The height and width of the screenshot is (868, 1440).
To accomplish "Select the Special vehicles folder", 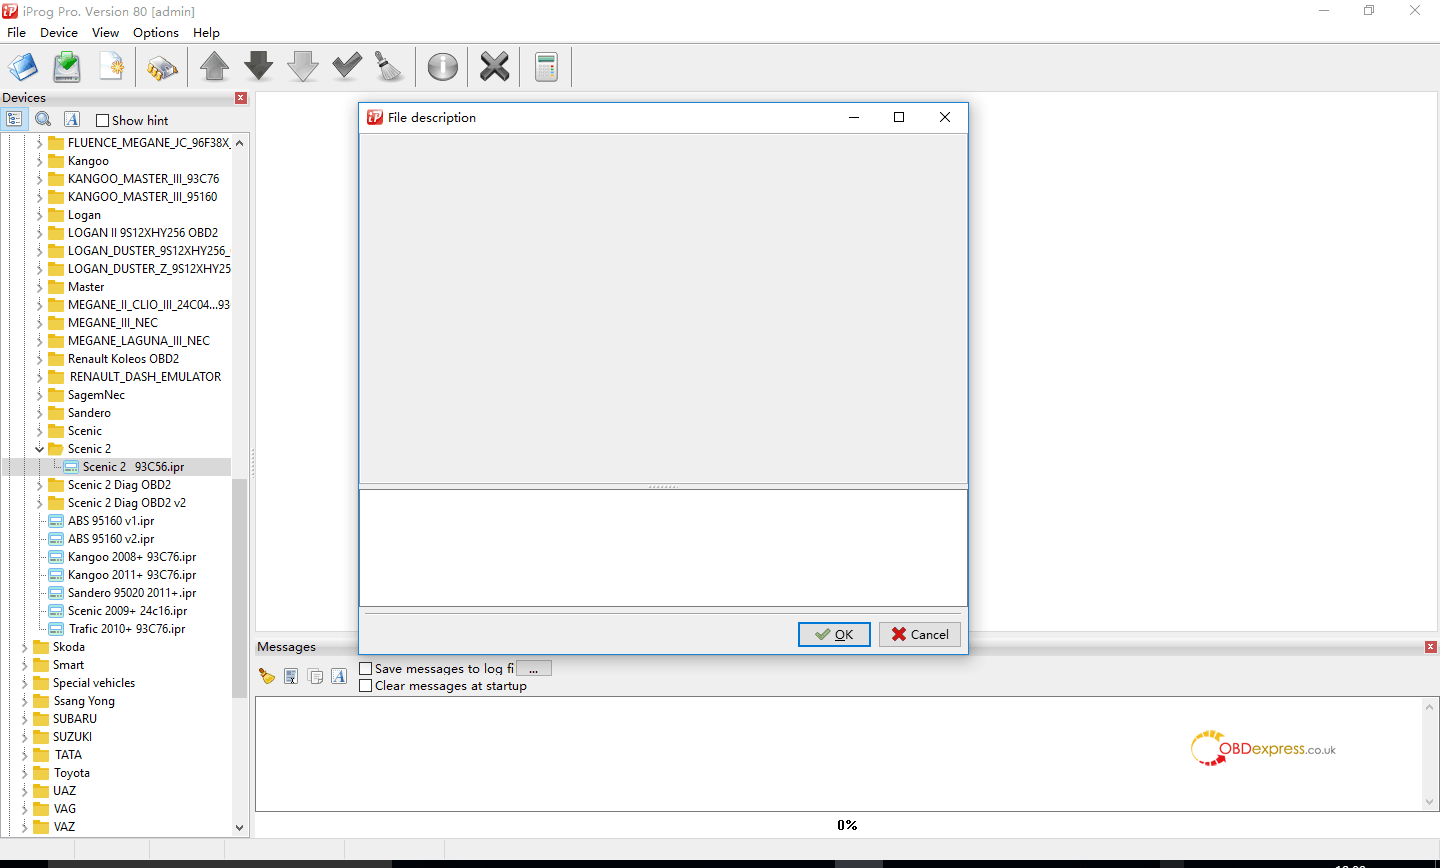I will pyautogui.click(x=94, y=683).
